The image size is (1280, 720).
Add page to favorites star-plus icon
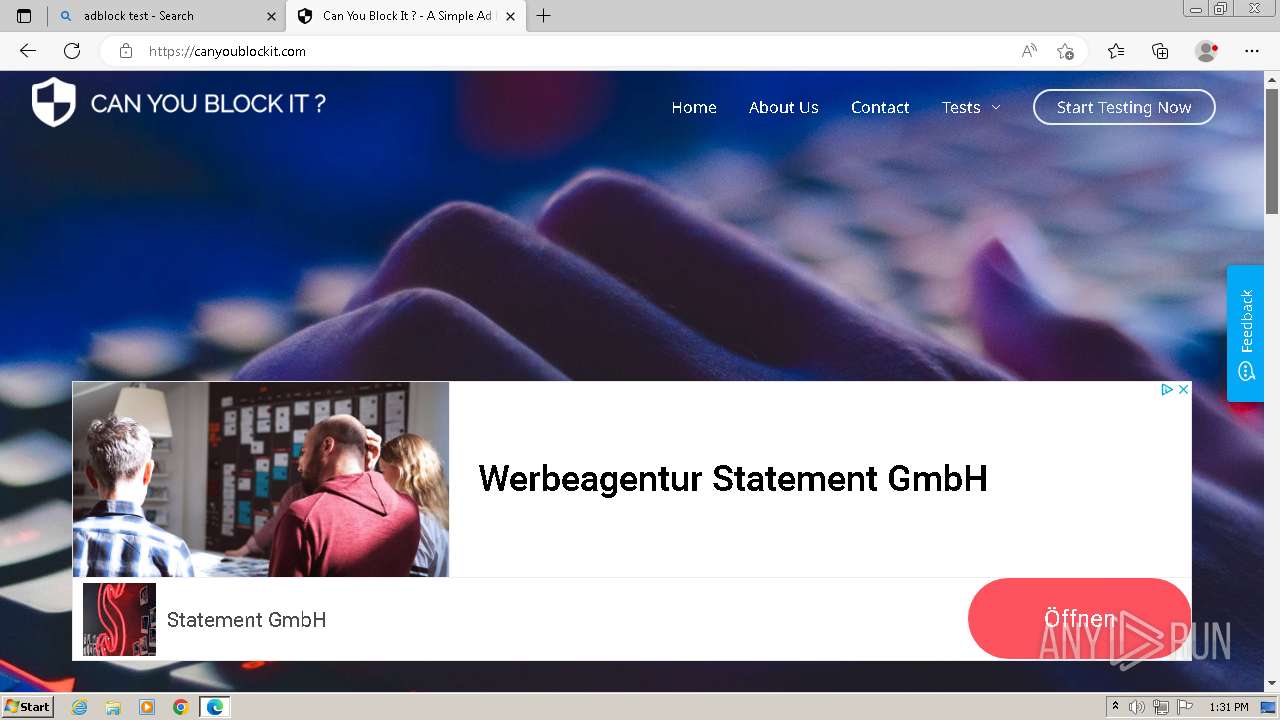point(1066,51)
